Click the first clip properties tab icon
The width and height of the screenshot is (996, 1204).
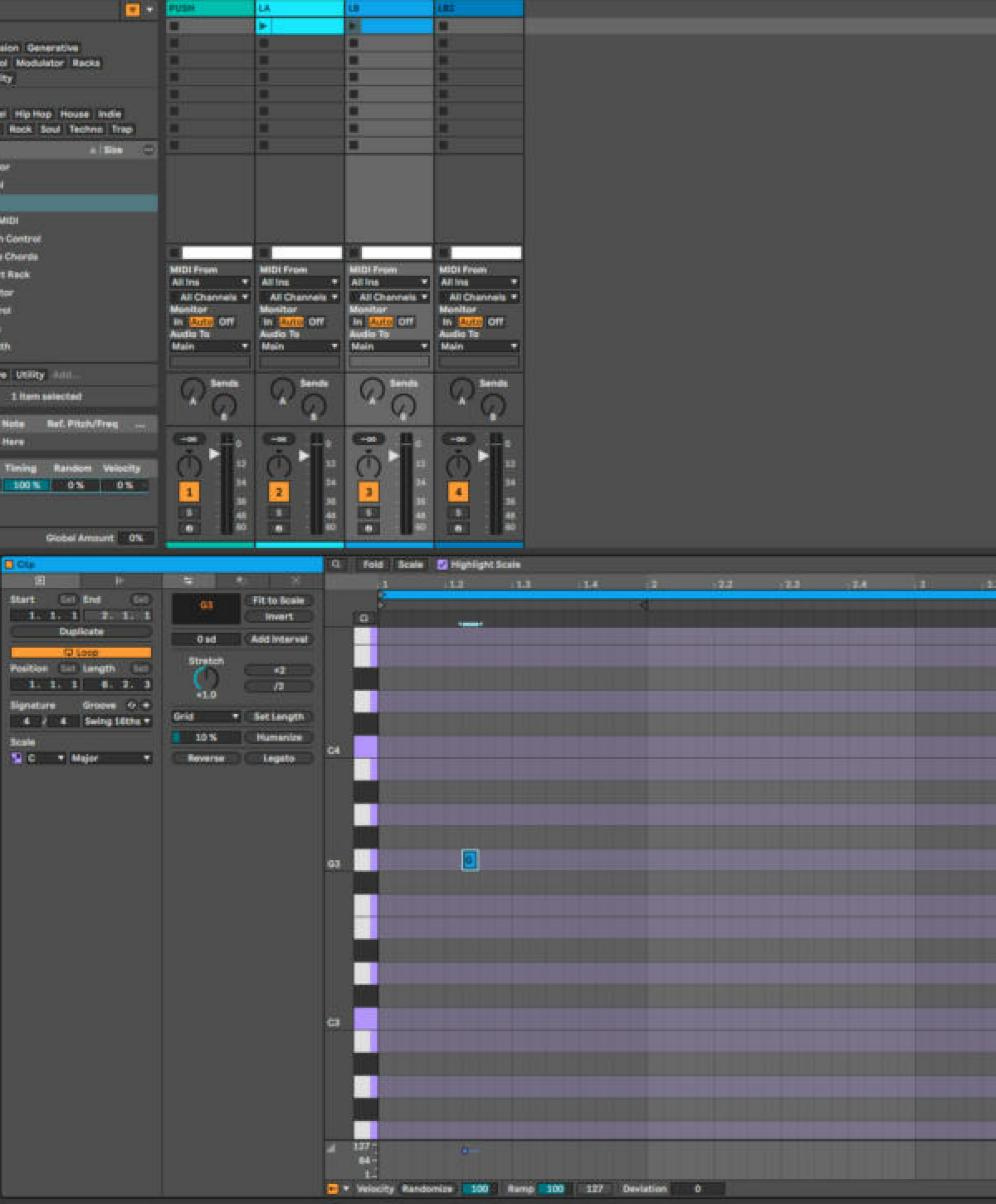41,580
